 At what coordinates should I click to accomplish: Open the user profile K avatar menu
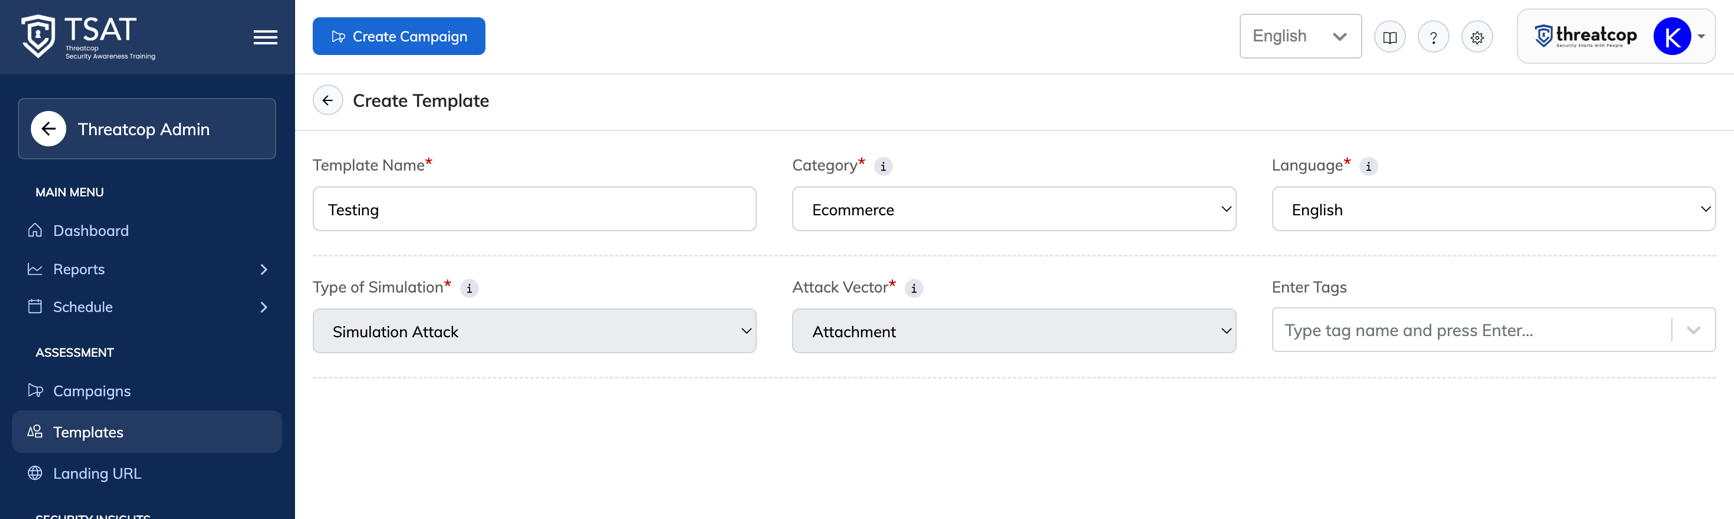(x=1672, y=37)
